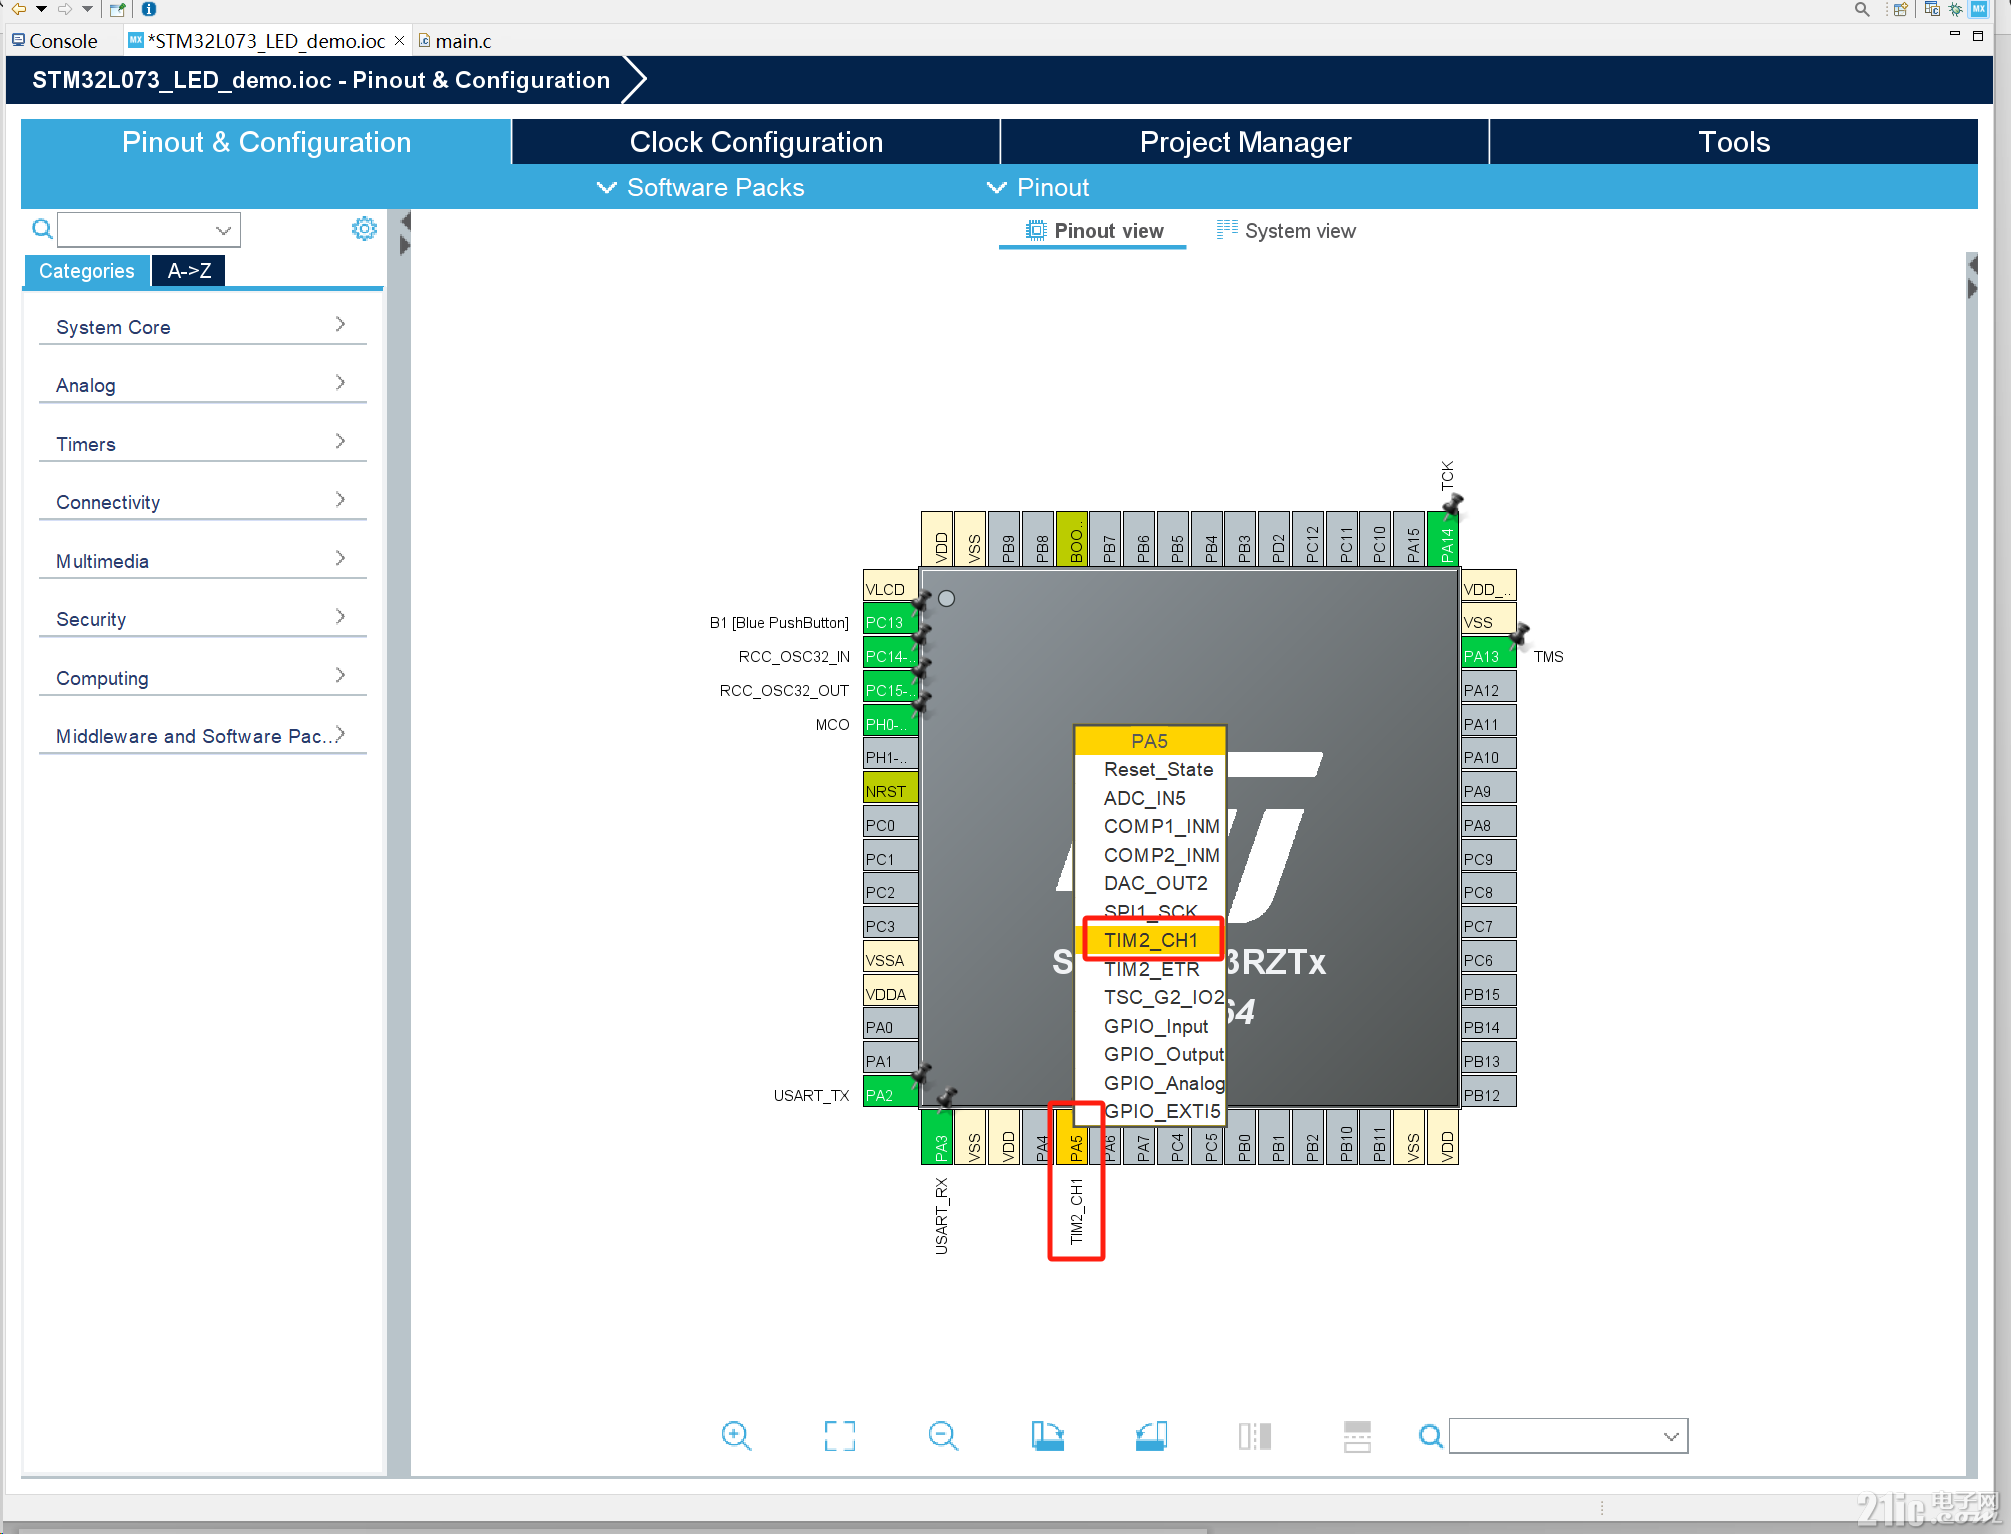Click the horizontal layout rows icon
Viewport: 2011px width, 1534px height.
point(1357,1436)
